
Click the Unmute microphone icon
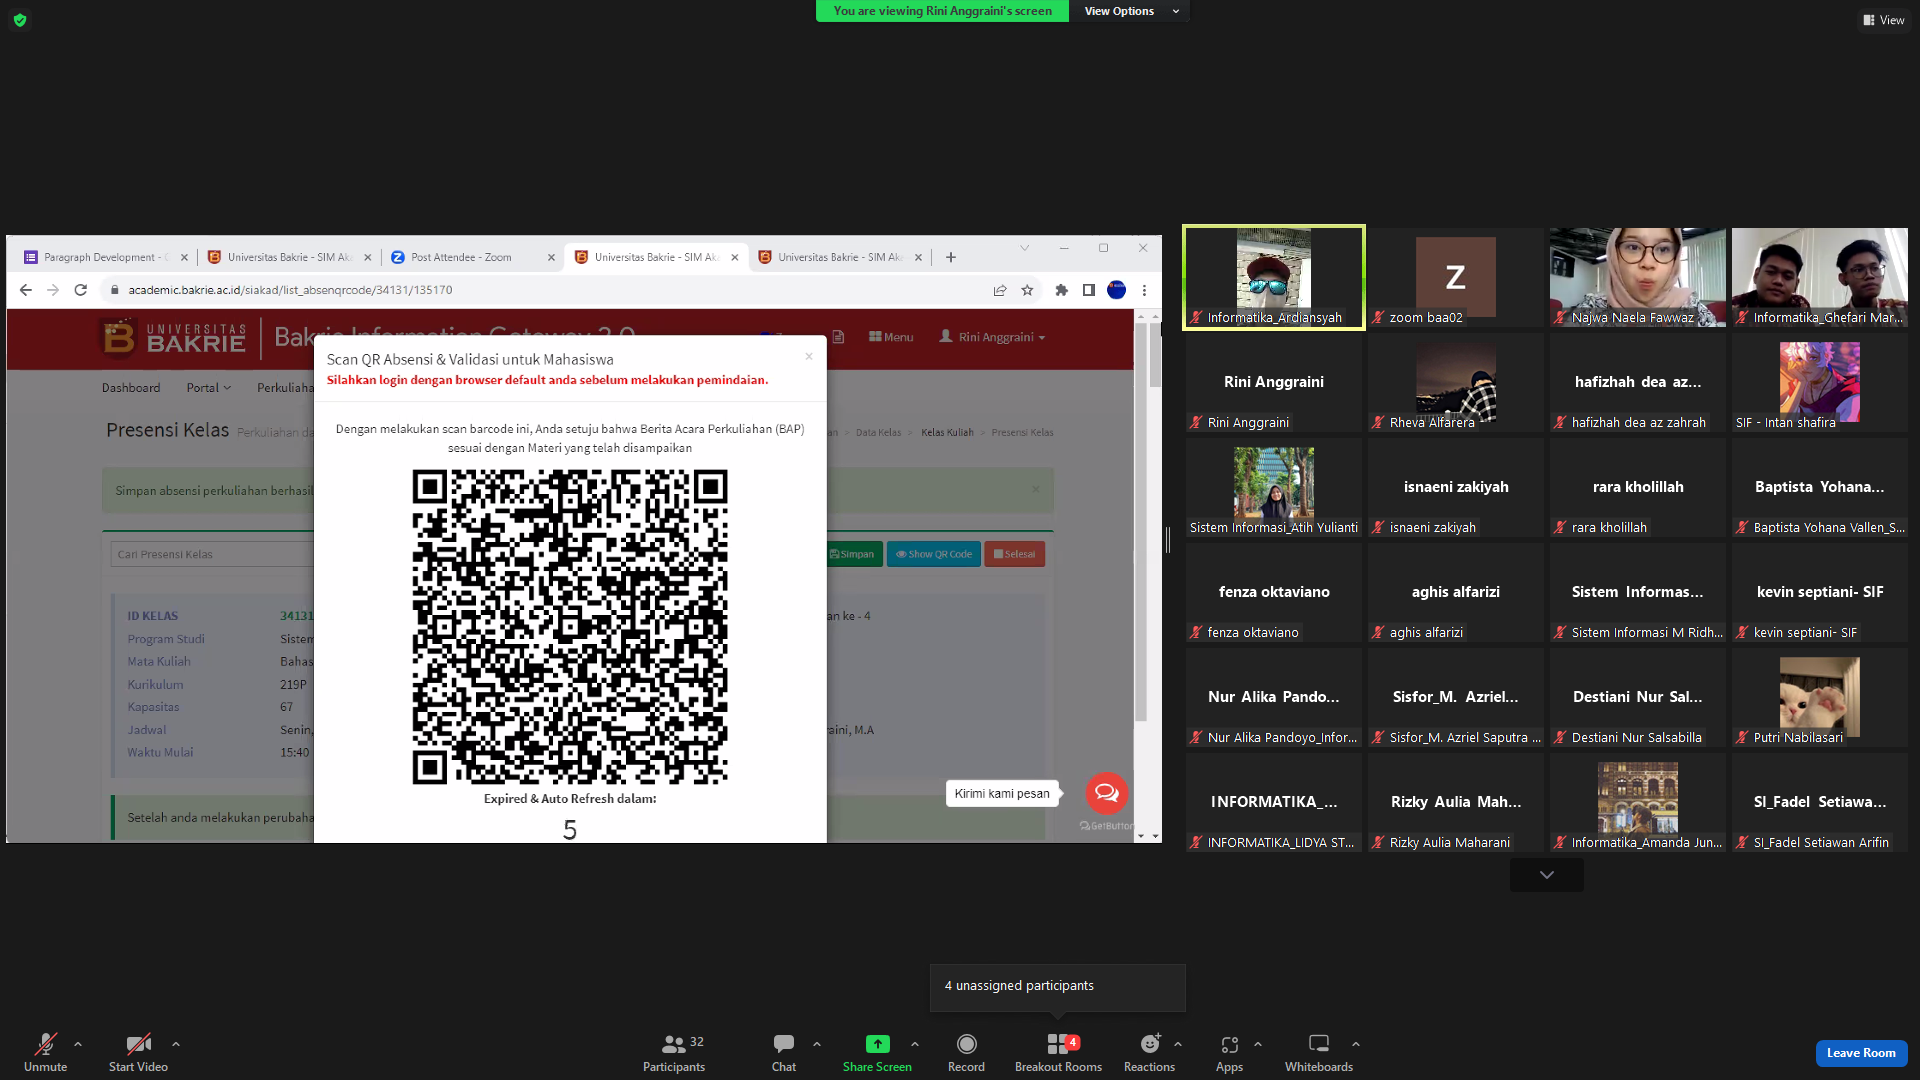[46, 1044]
